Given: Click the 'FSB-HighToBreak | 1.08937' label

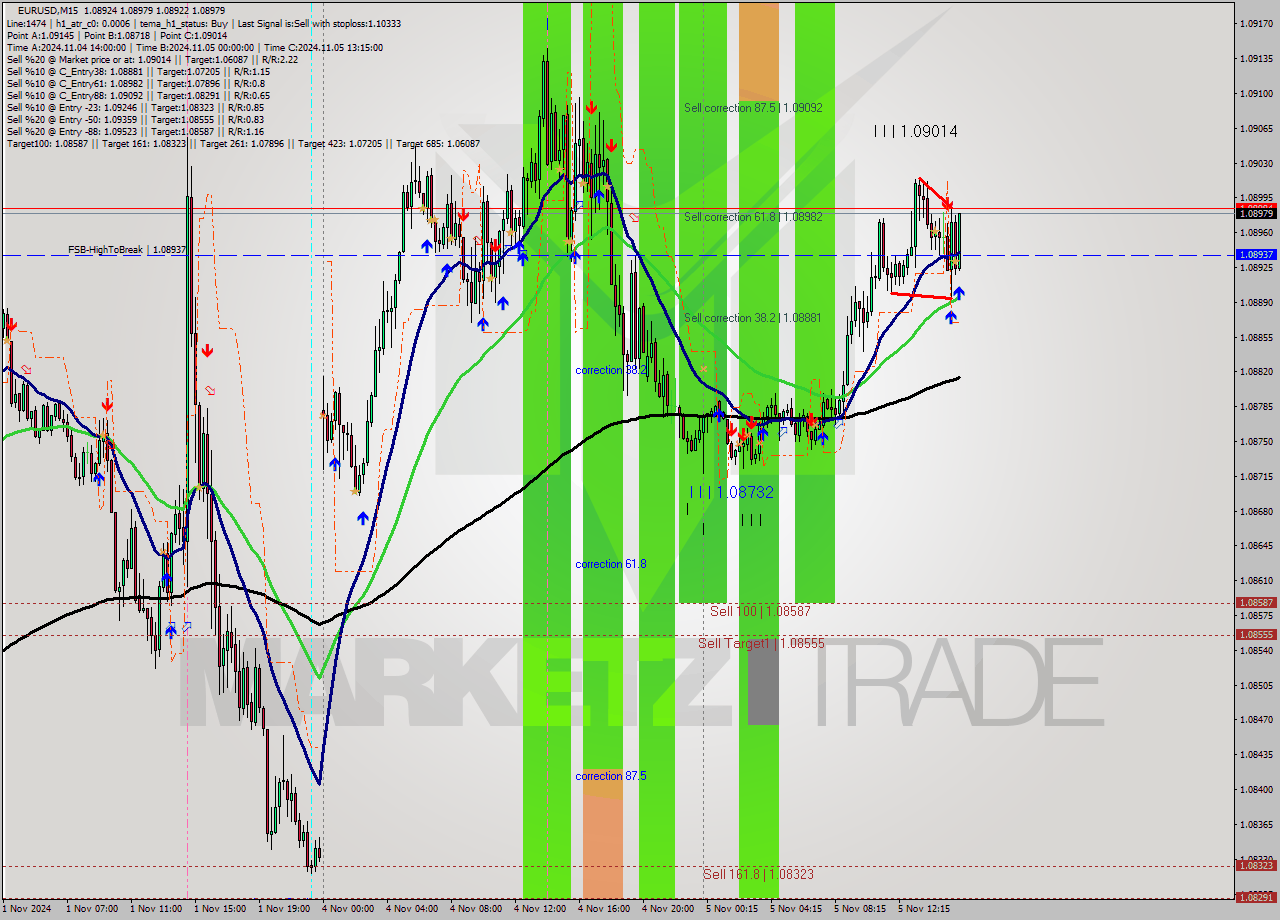Looking at the screenshot, I should click(x=127, y=249).
